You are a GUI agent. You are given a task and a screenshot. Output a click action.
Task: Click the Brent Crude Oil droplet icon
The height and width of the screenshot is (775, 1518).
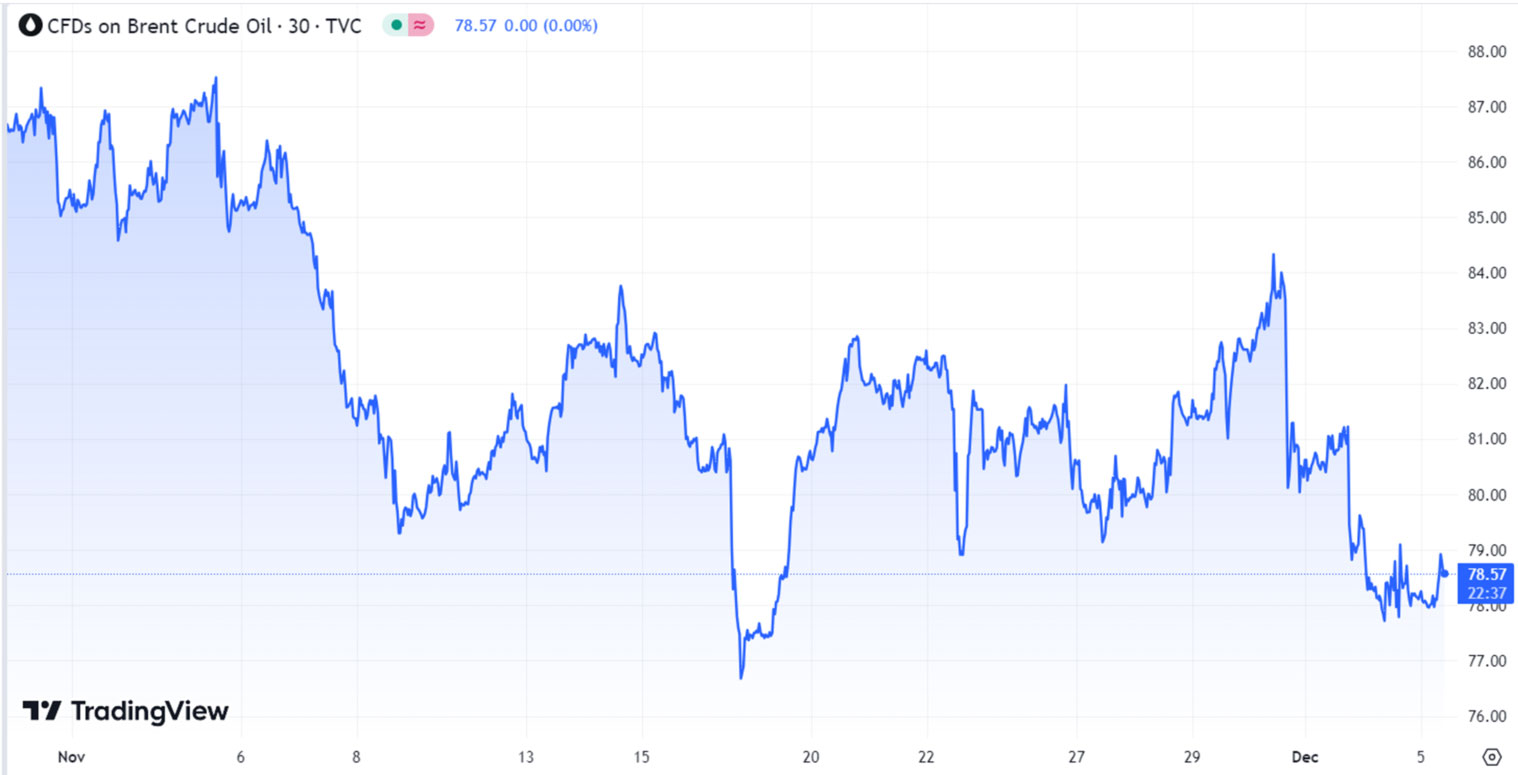coord(31,25)
